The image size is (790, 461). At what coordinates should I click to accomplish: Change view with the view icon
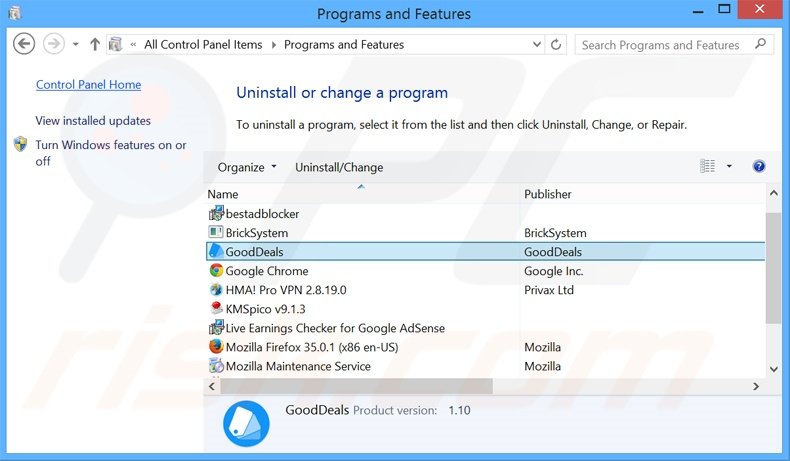[x=707, y=166]
